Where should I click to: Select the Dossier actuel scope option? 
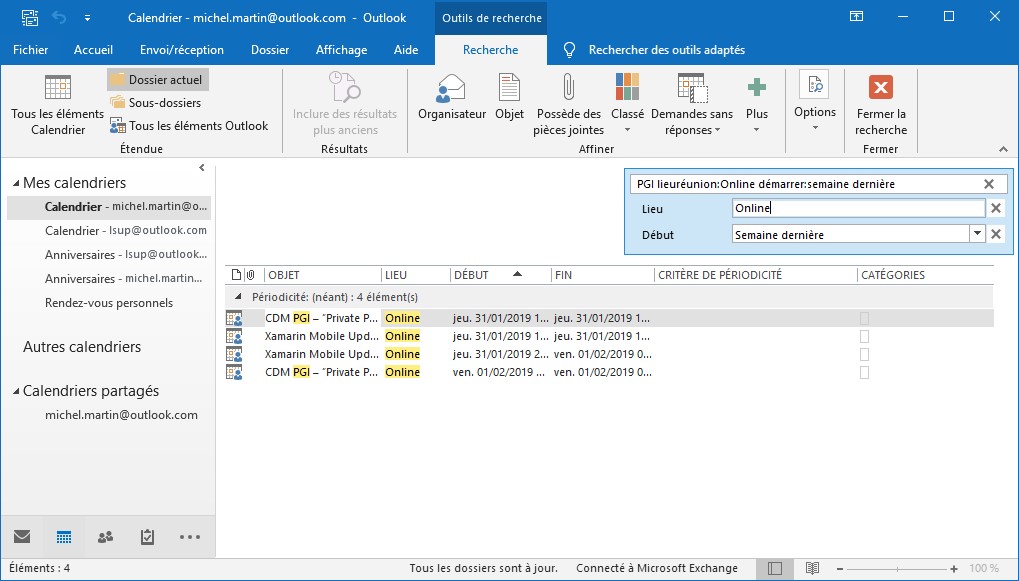(x=158, y=80)
